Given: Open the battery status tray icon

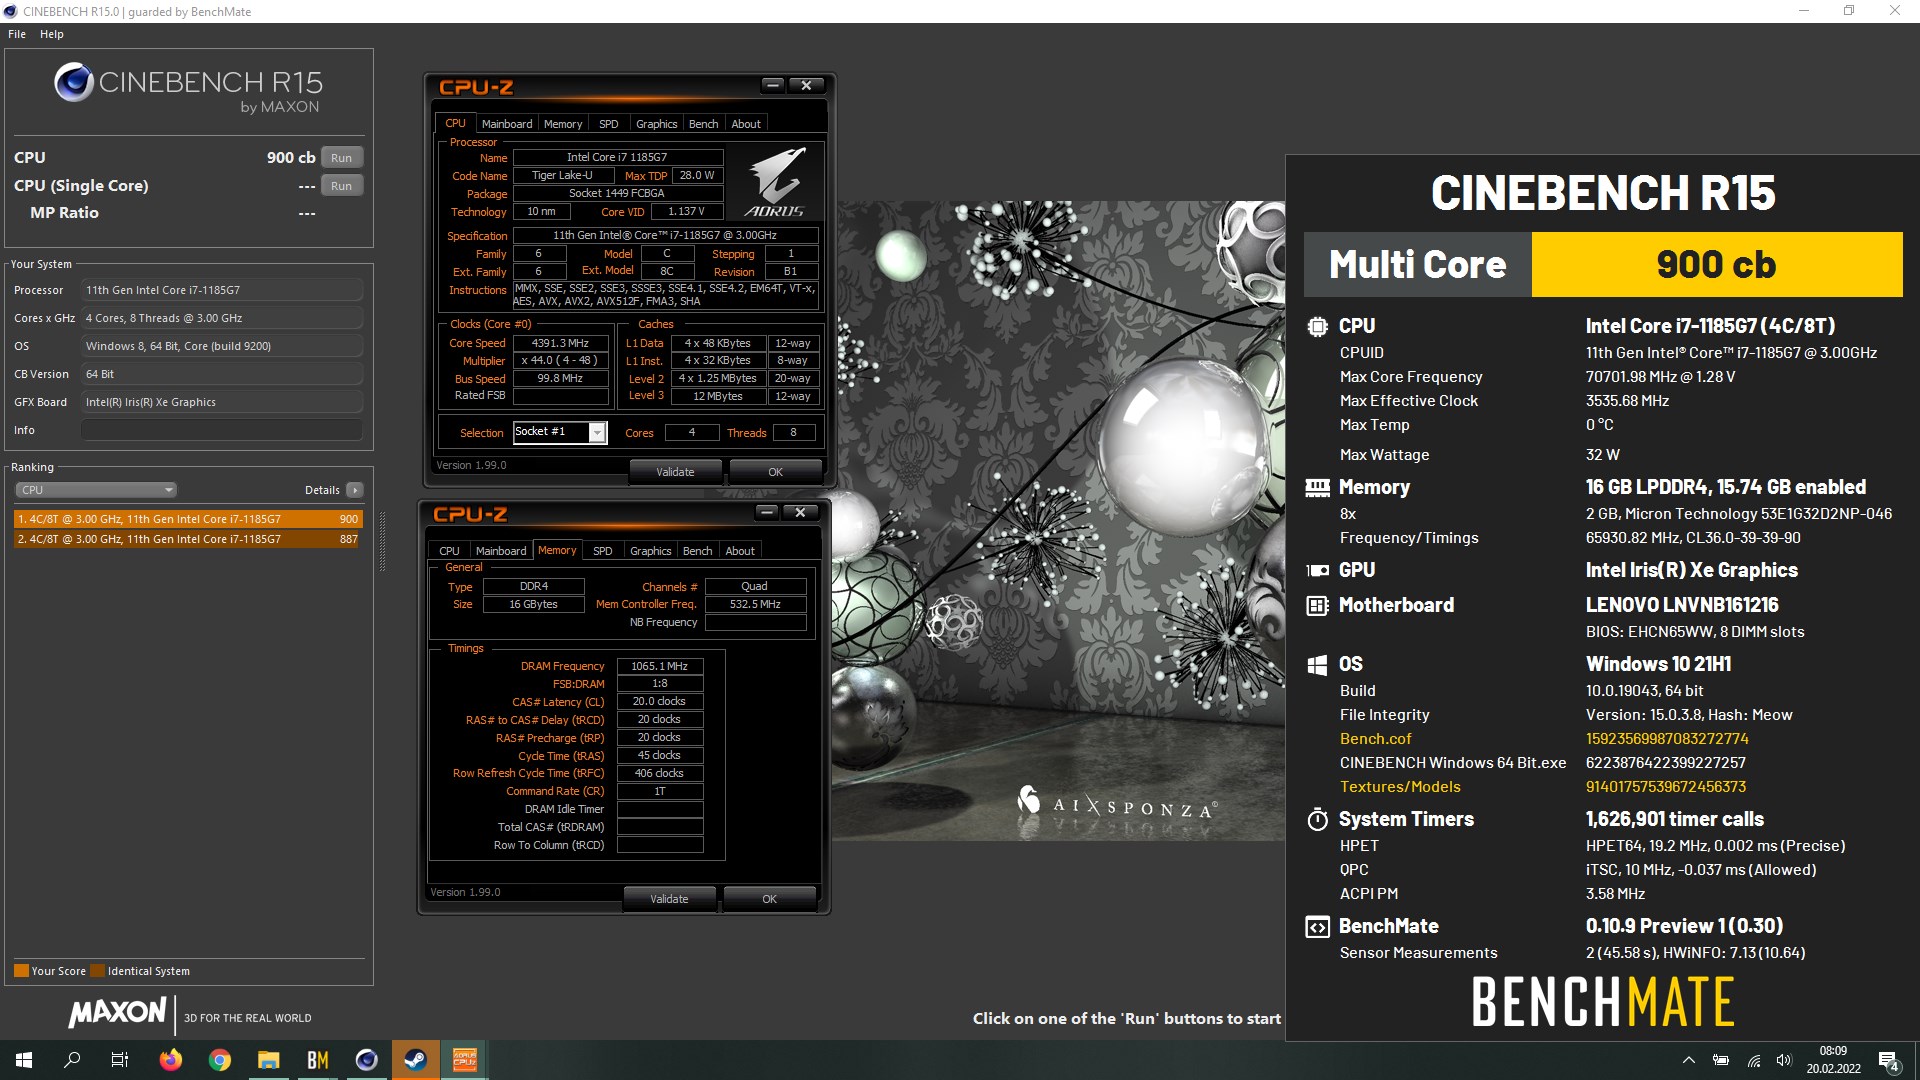Looking at the screenshot, I should click(x=1721, y=1060).
